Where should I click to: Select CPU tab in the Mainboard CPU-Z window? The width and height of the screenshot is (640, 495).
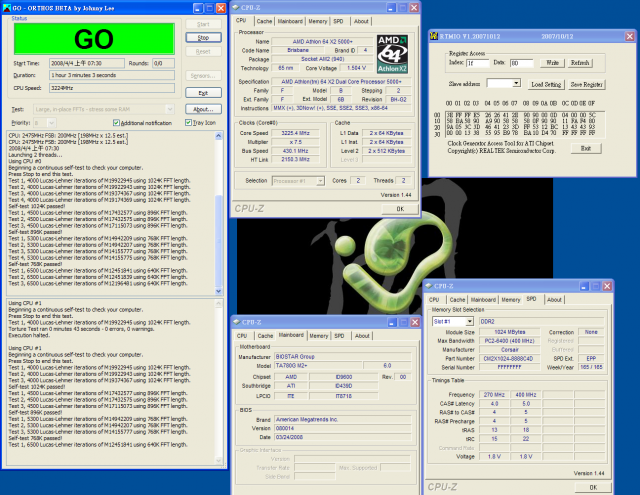point(242,336)
